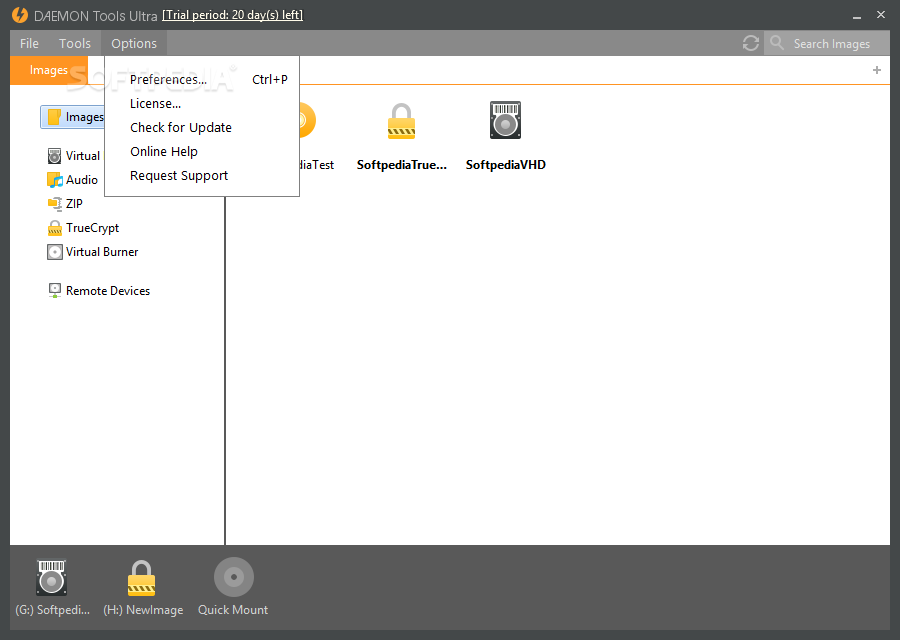The width and height of the screenshot is (900, 640).
Task: Switch to the Images tab
Action: point(49,70)
